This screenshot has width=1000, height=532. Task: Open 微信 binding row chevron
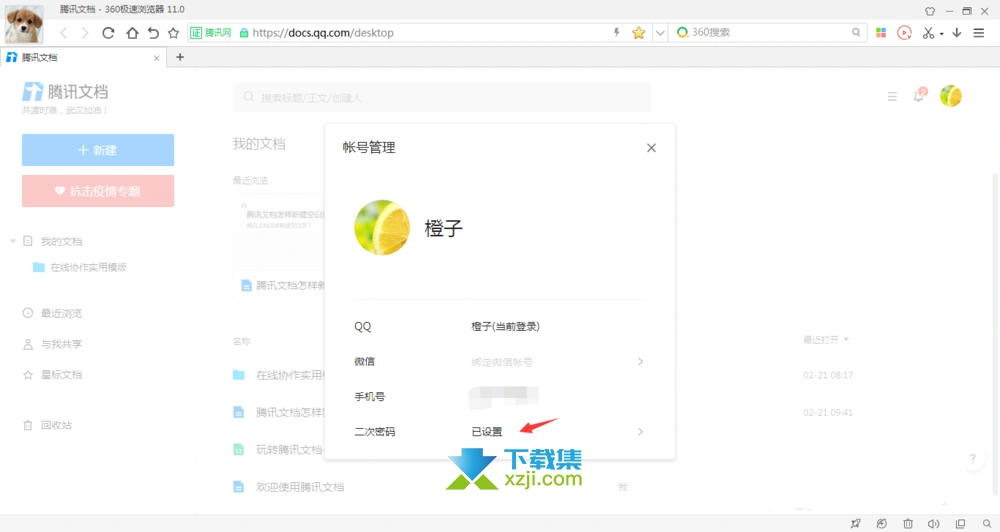pyautogui.click(x=640, y=362)
